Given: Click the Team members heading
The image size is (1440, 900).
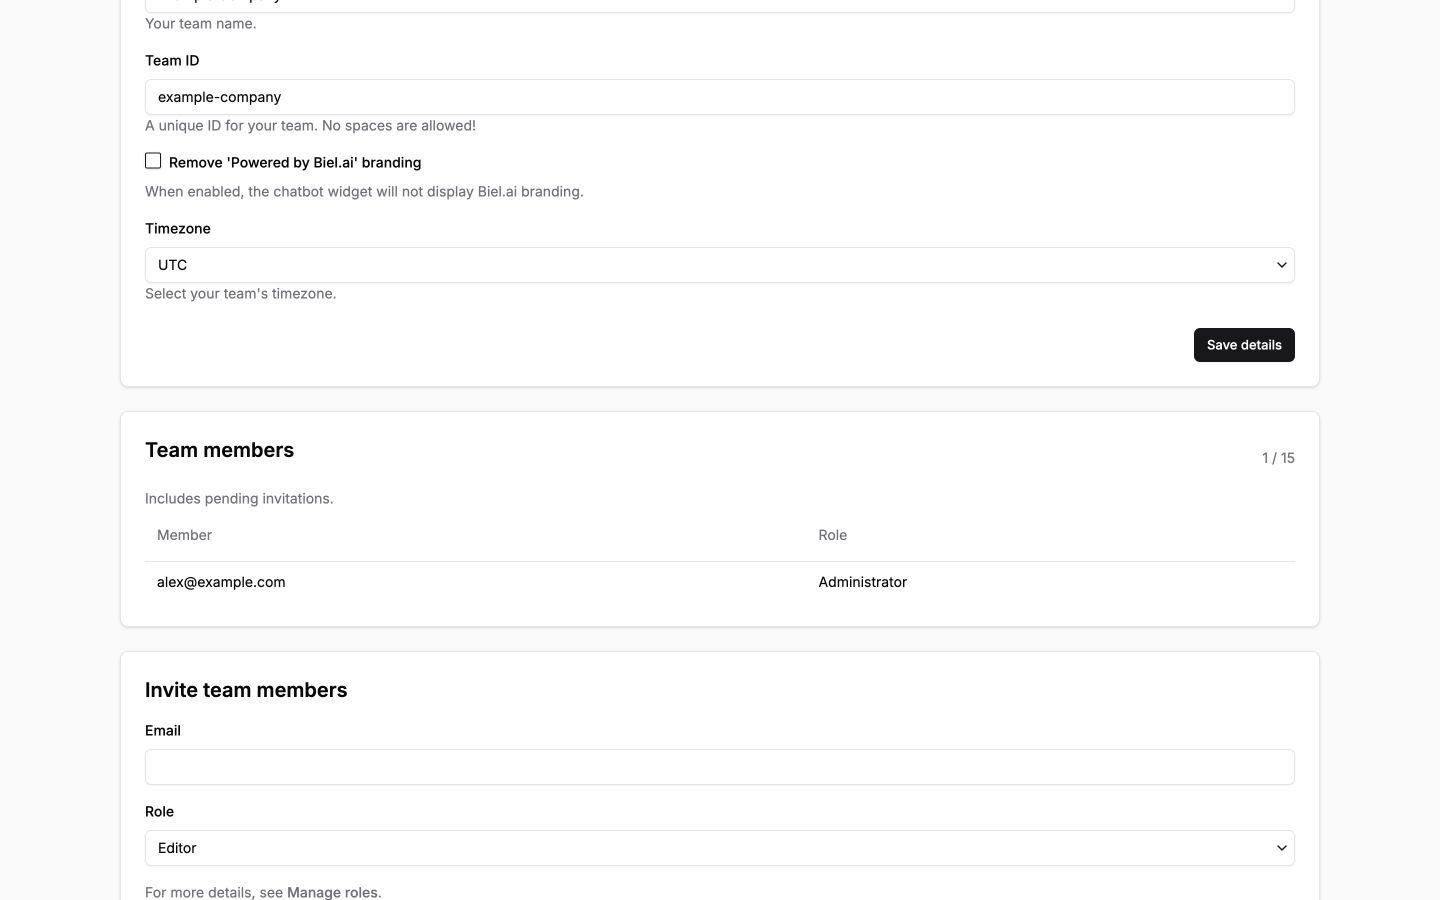Looking at the screenshot, I should point(219,450).
